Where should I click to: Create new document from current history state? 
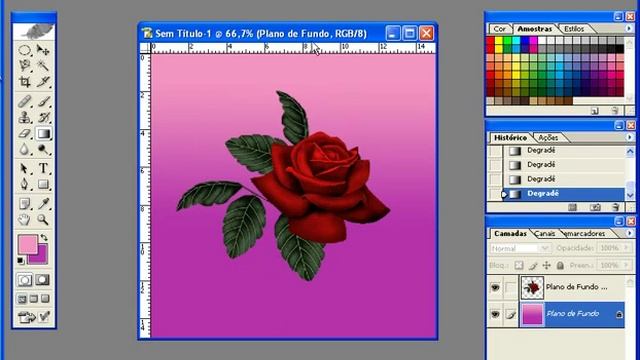pyautogui.click(x=573, y=208)
